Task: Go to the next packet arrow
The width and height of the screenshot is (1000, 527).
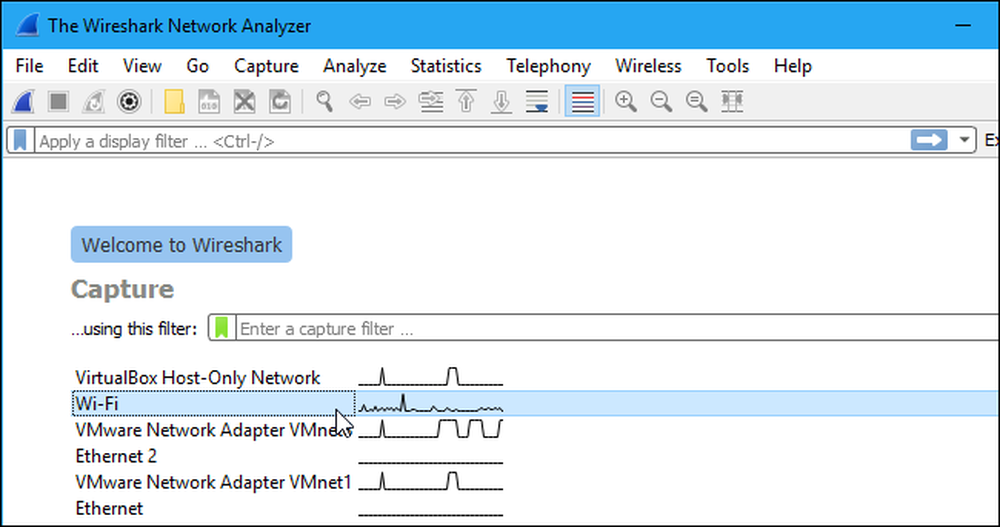Action: [x=395, y=101]
